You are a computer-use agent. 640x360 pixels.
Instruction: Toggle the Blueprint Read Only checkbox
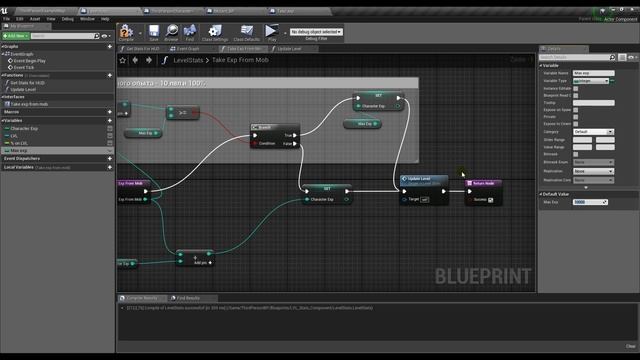coord(576,96)
